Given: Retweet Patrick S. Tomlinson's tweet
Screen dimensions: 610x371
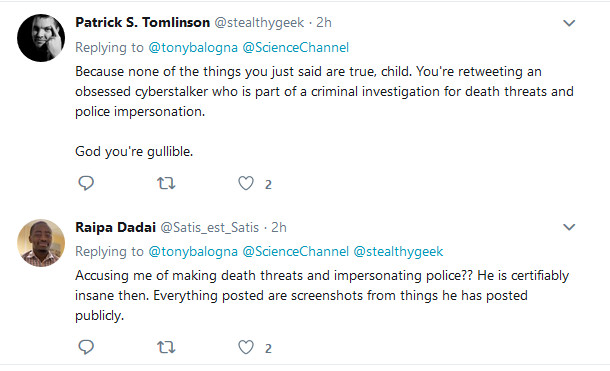Looking at the screenshot, I should [x=166, y=183].
